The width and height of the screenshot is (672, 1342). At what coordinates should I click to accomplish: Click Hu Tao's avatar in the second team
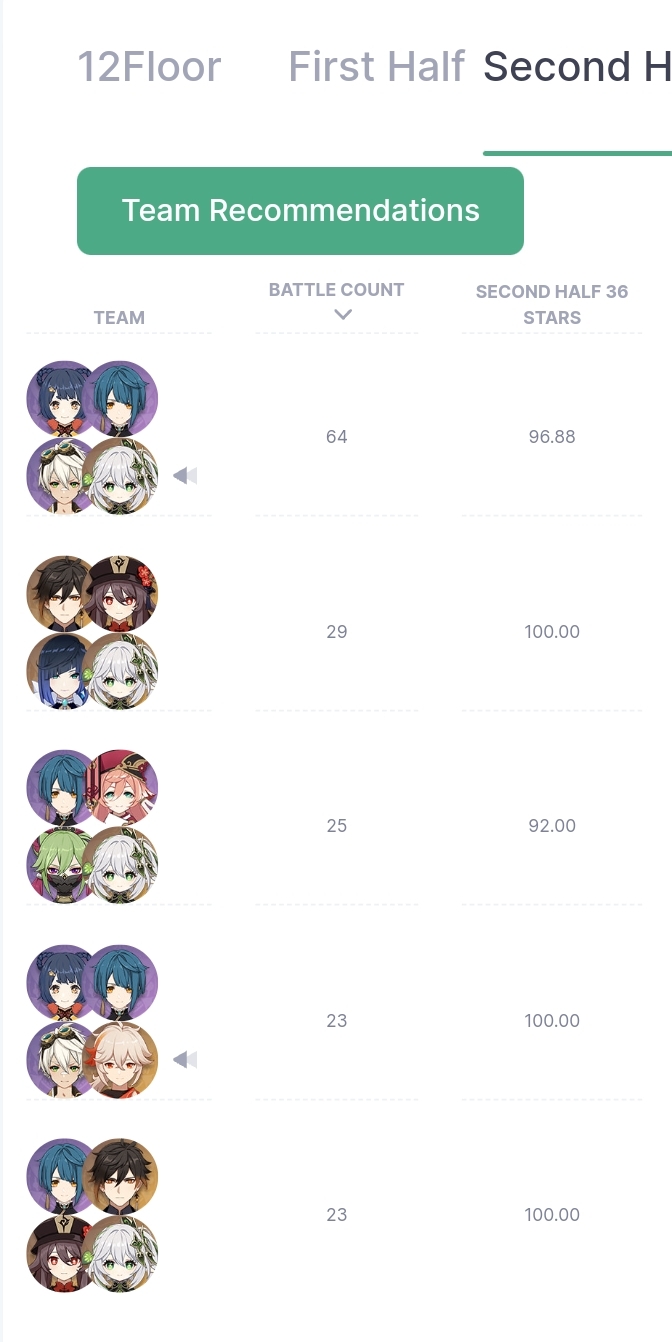point(120,594)
